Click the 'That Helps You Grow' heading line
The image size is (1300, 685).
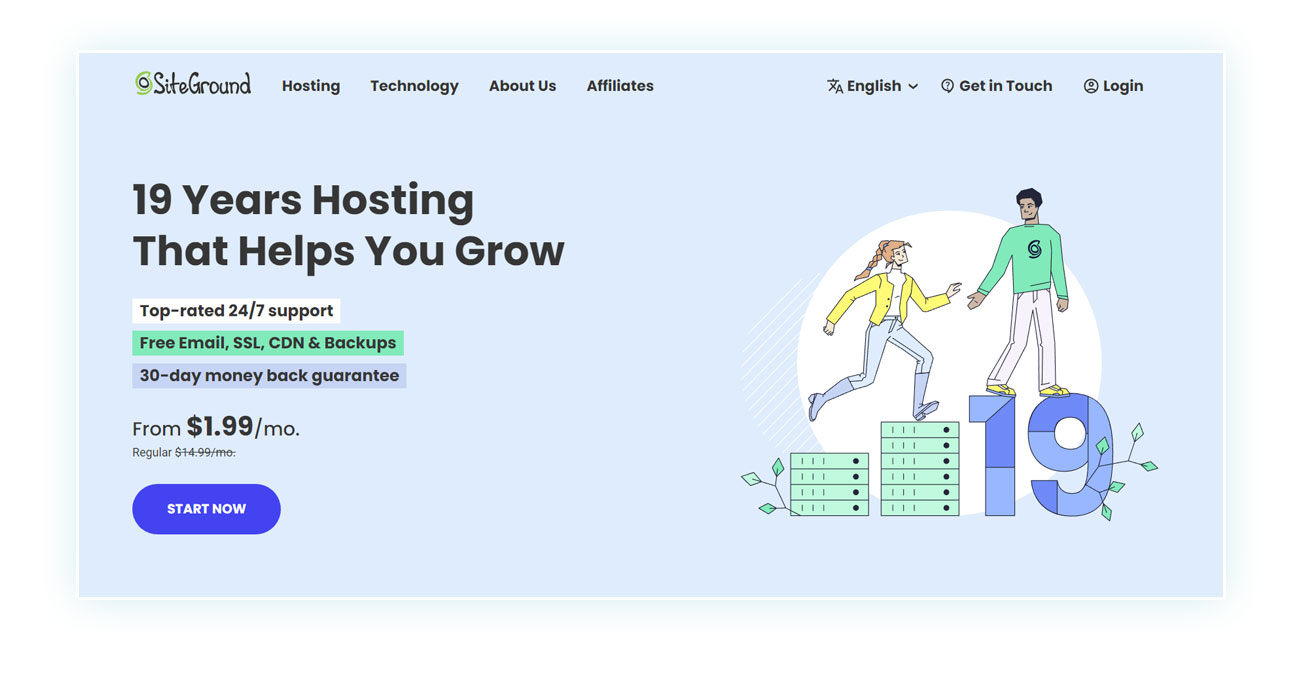pos(348,251)
